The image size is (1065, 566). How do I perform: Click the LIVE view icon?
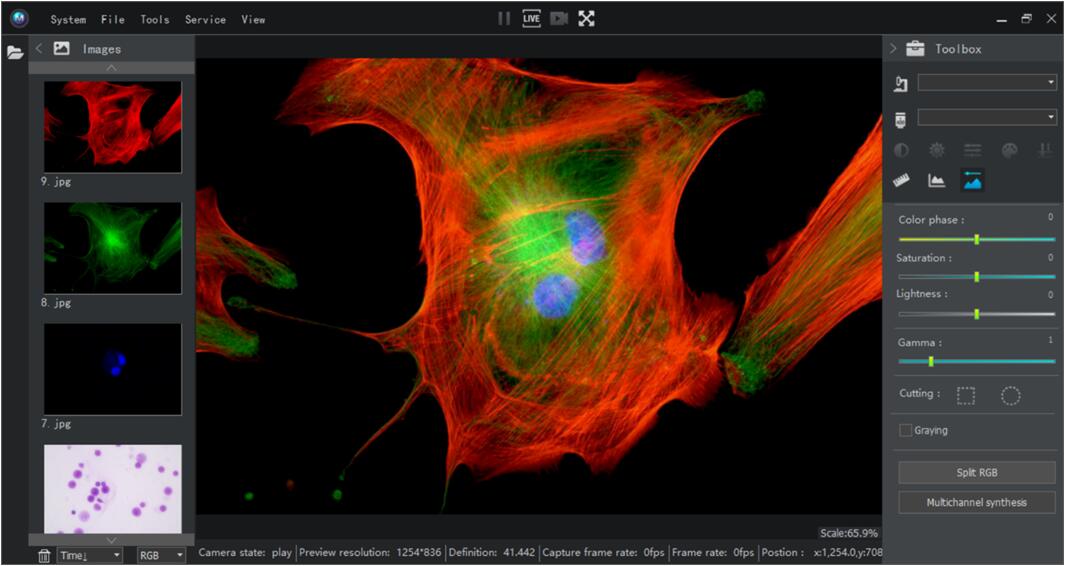(531, 18)
